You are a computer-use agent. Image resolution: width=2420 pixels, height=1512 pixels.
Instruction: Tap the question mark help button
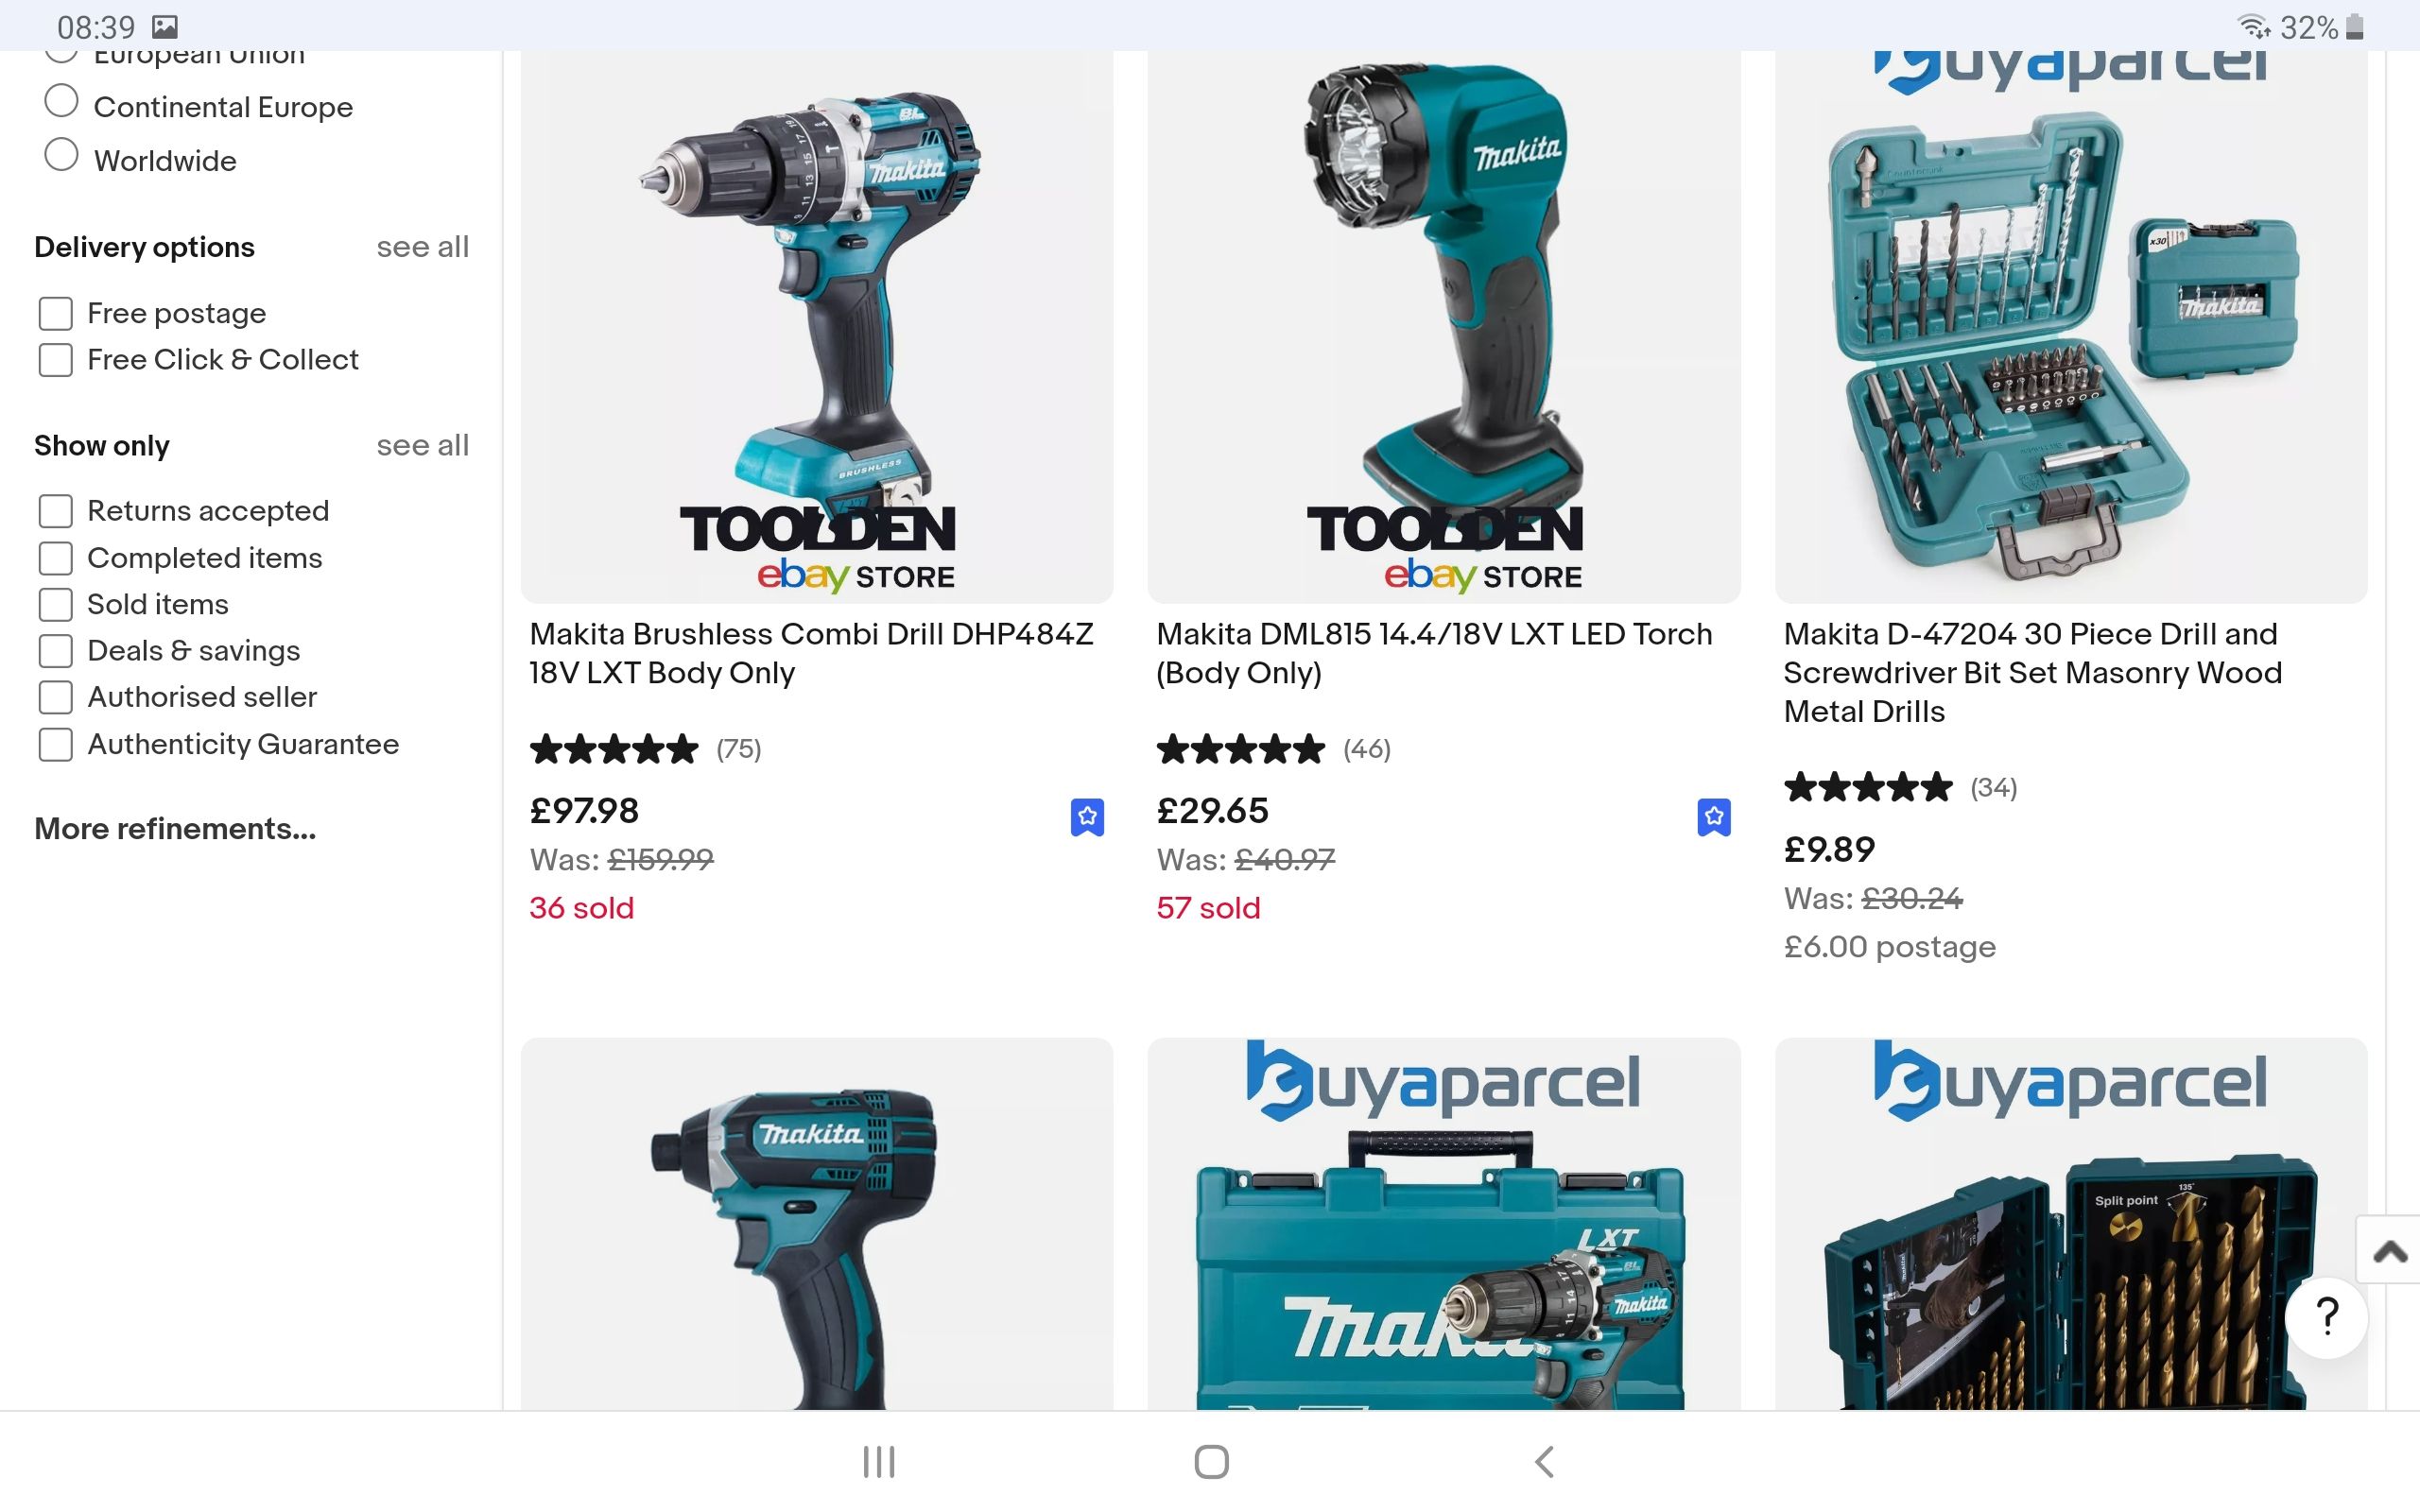2327,1317
